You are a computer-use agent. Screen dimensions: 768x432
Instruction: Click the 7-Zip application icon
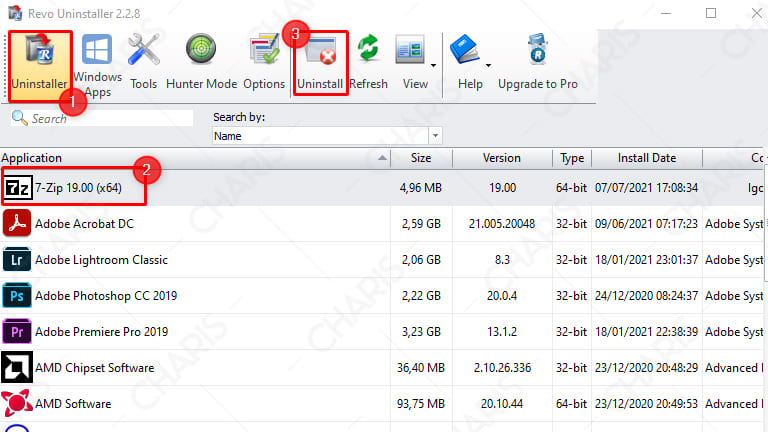coord(18,188)
